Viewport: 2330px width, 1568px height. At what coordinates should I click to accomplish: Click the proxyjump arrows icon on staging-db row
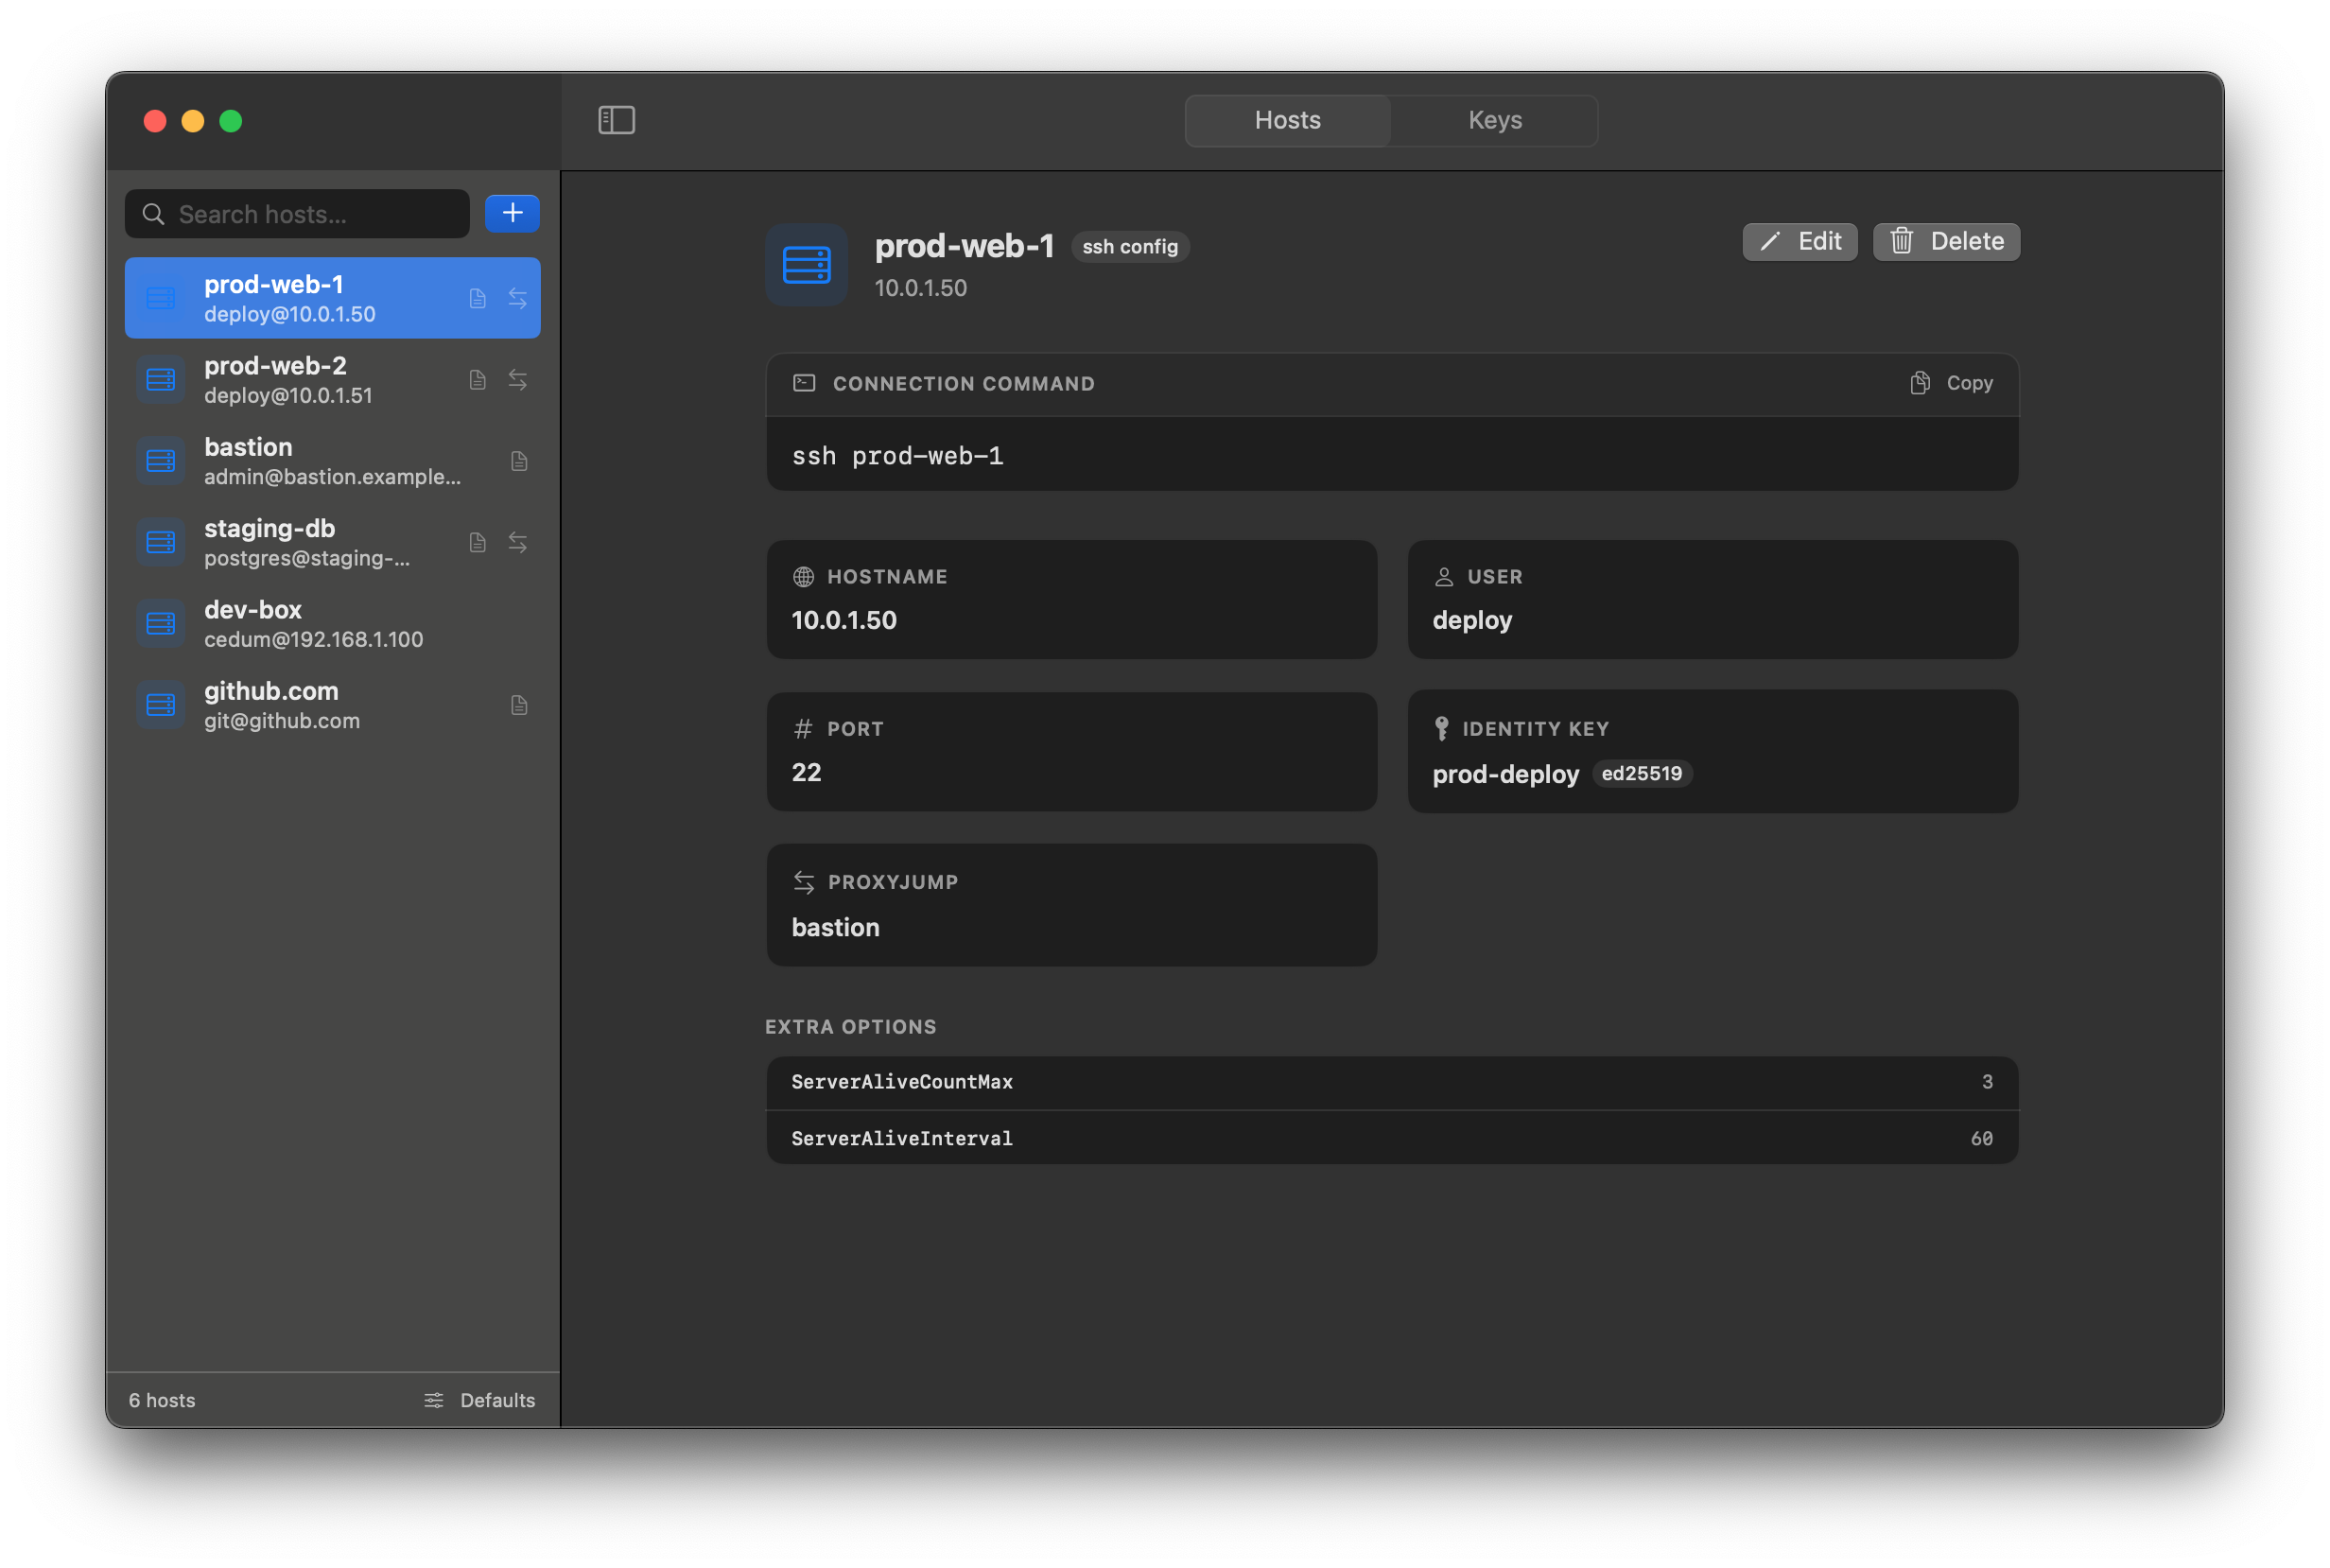click(x=518, y=542)
